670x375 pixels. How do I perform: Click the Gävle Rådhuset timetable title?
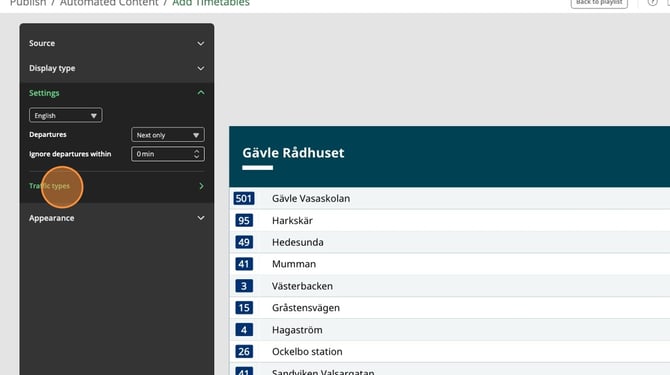pos(293,153)
